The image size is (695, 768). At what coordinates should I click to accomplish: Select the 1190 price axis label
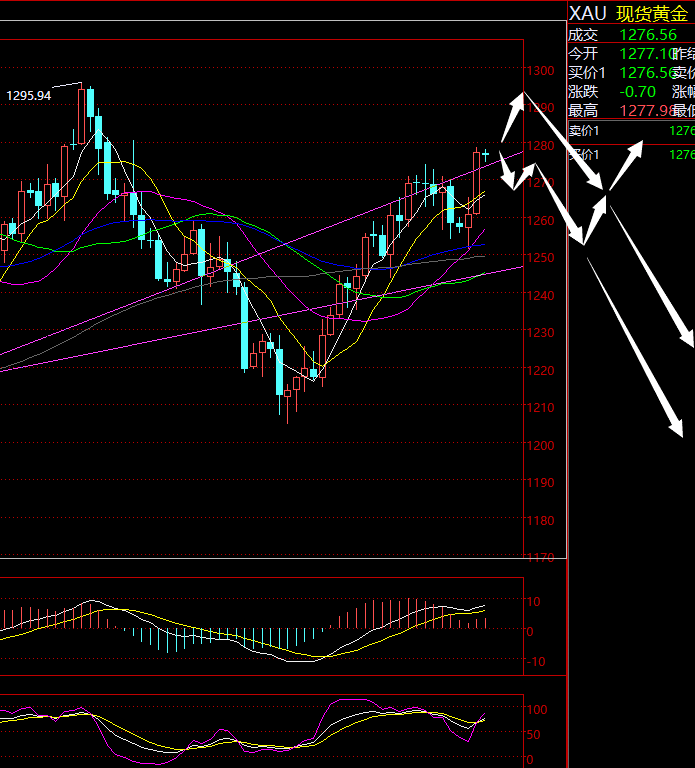541,482
